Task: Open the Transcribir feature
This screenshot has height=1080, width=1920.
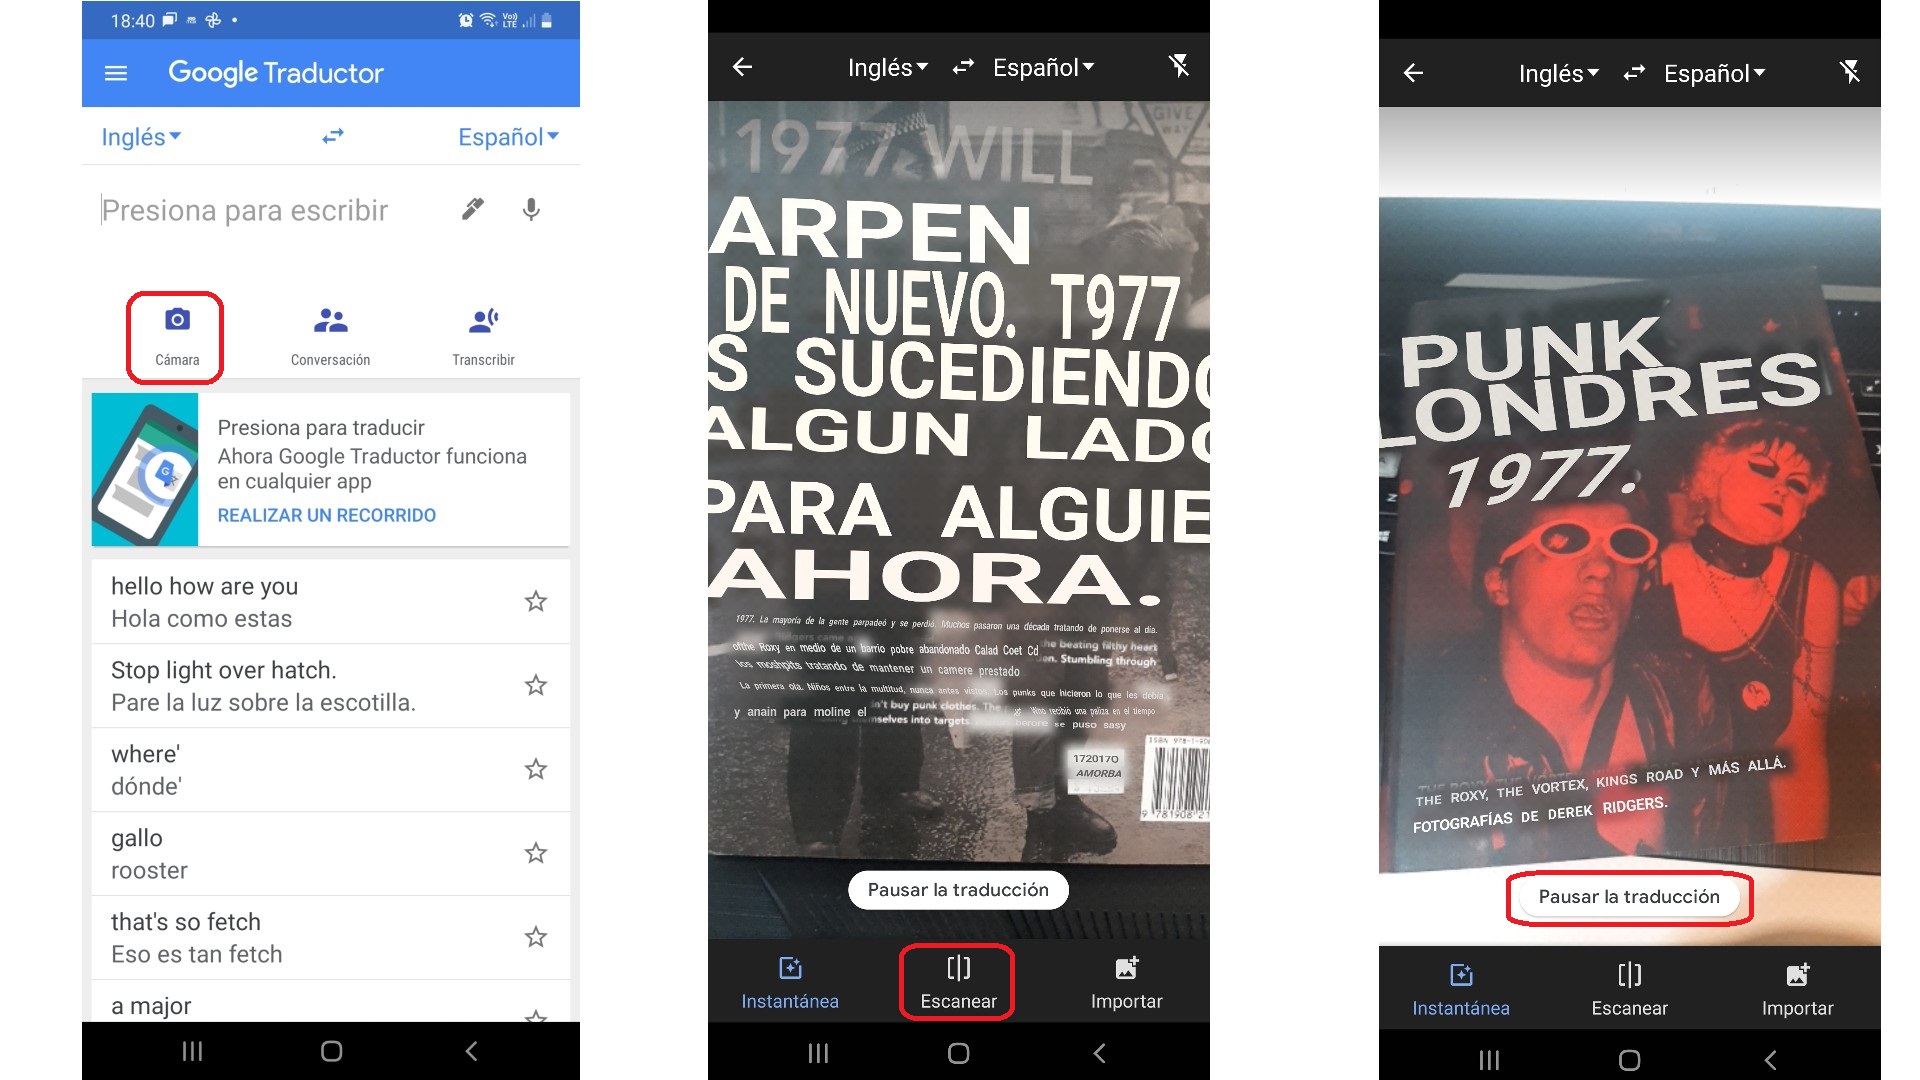Action: (483, 335)
